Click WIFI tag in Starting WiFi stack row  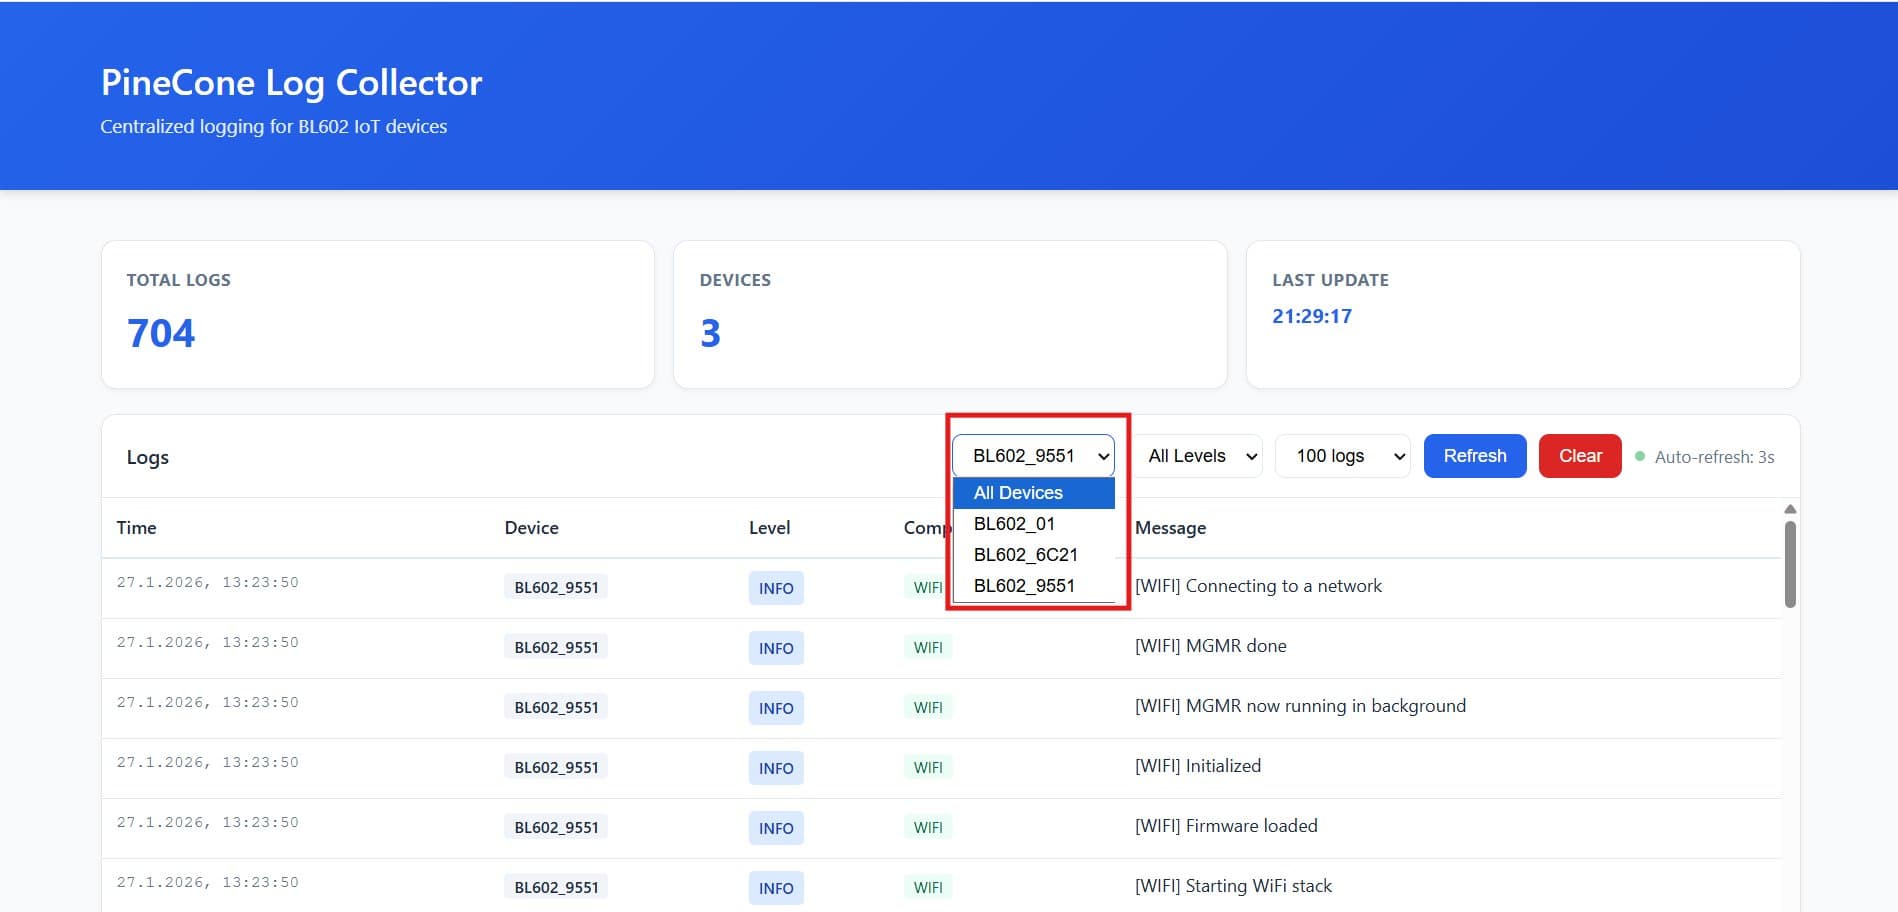(x=928, y=888)
